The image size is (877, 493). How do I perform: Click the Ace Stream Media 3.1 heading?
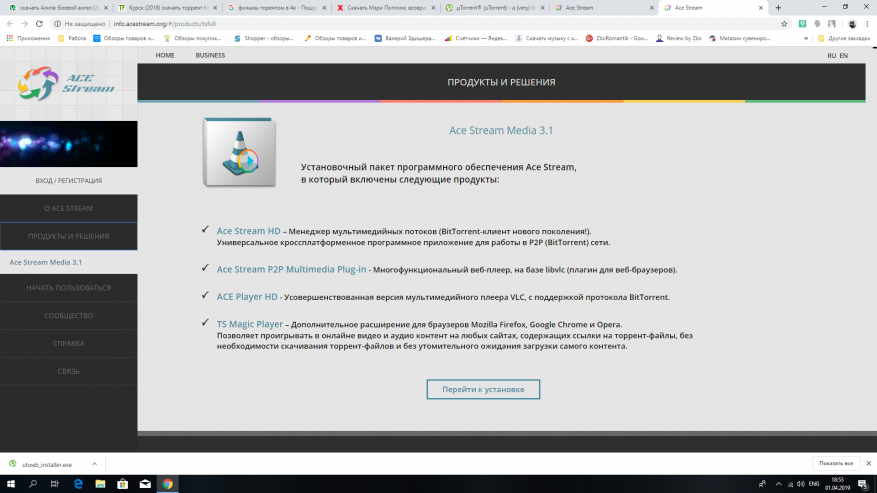click(501, 130)
